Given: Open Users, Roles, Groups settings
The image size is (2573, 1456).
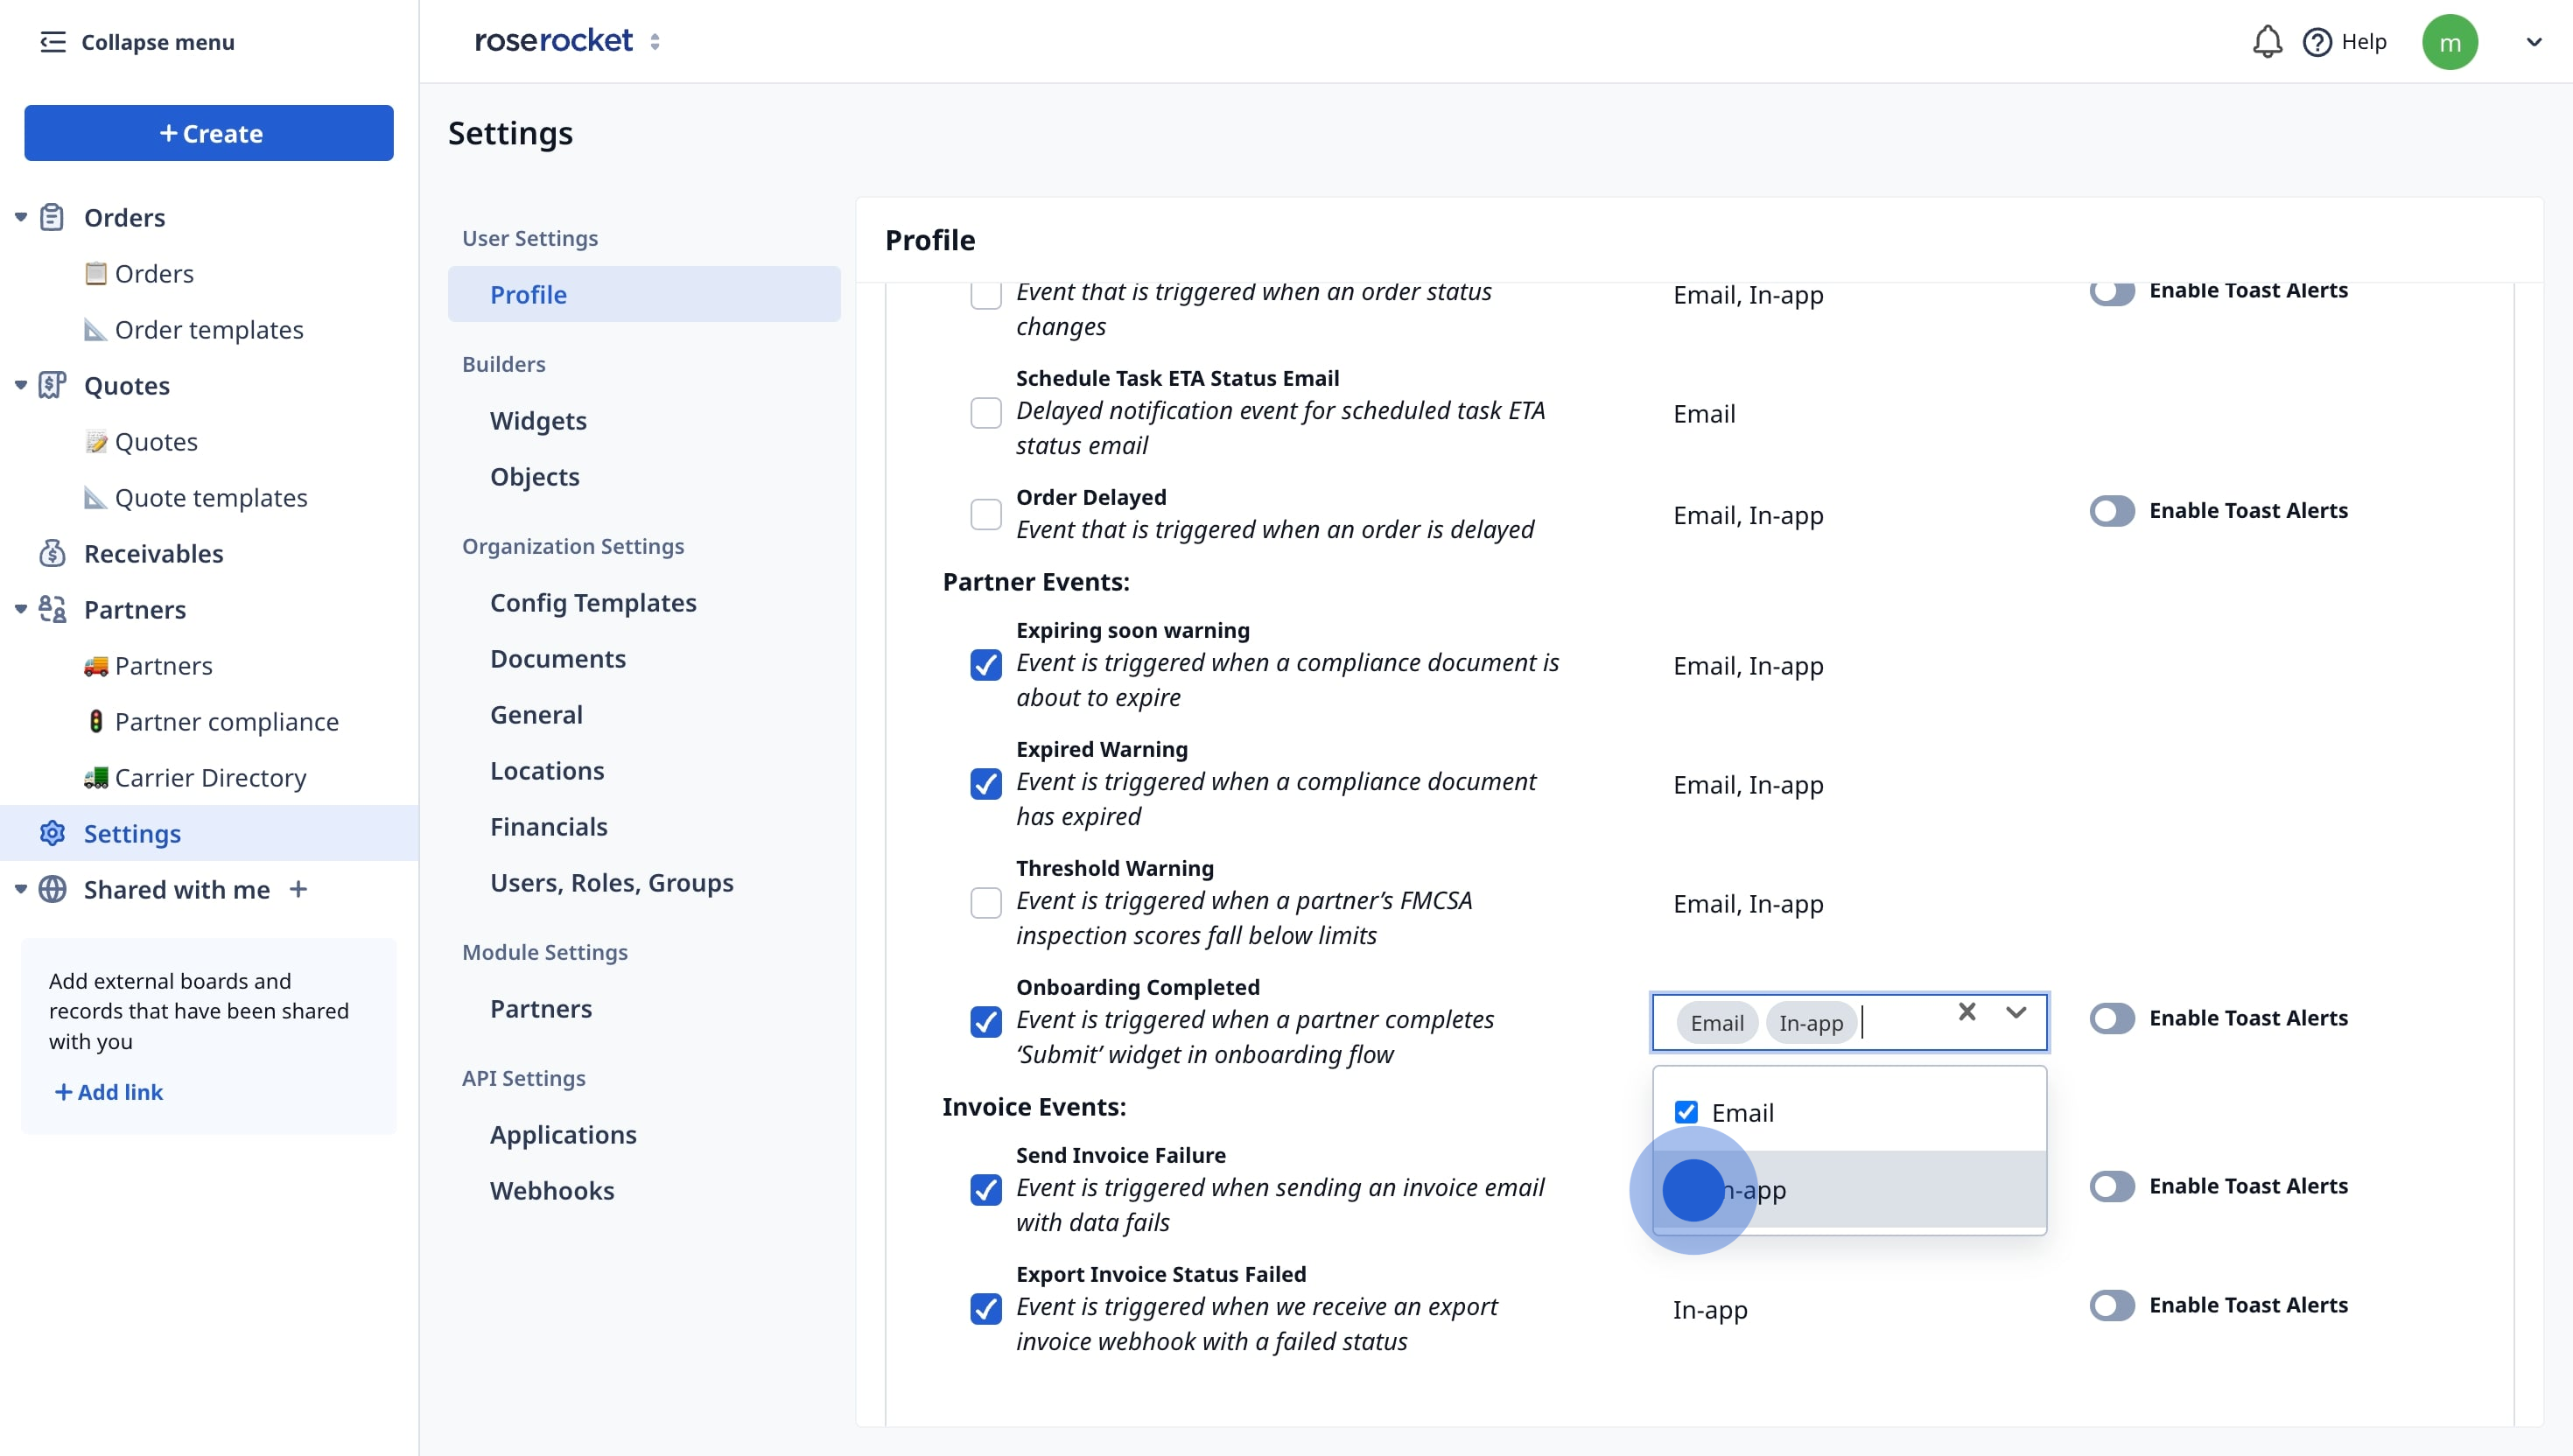Looking at the screenshot, I should point(611,883).
